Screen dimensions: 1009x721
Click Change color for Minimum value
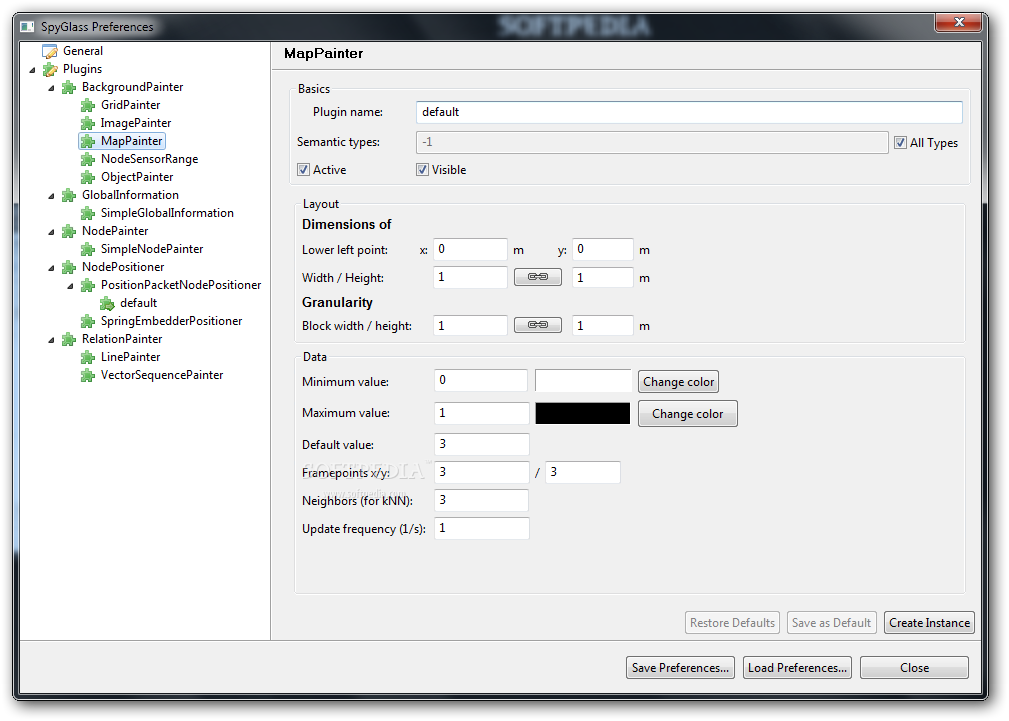(x=678, y=382)
